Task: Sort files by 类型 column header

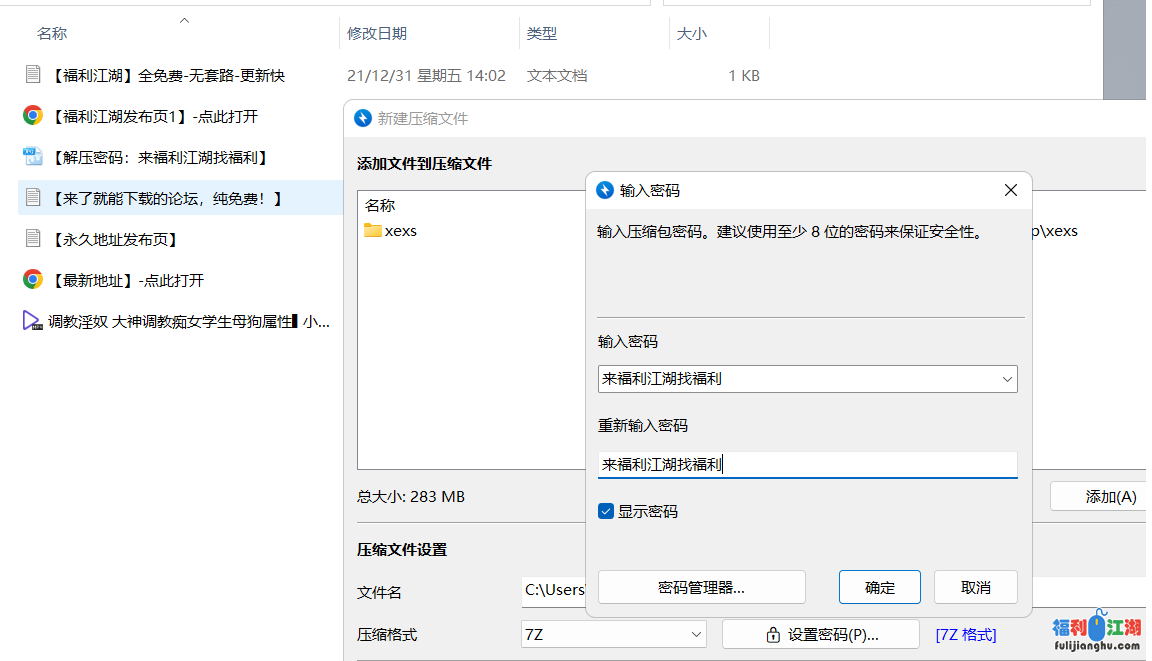Action: coord(542,34)
